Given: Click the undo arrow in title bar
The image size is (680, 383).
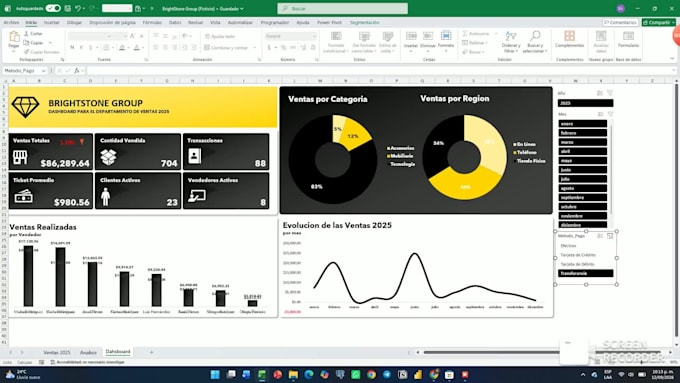Looking at the screenshot, I should [x=78, y=8].
